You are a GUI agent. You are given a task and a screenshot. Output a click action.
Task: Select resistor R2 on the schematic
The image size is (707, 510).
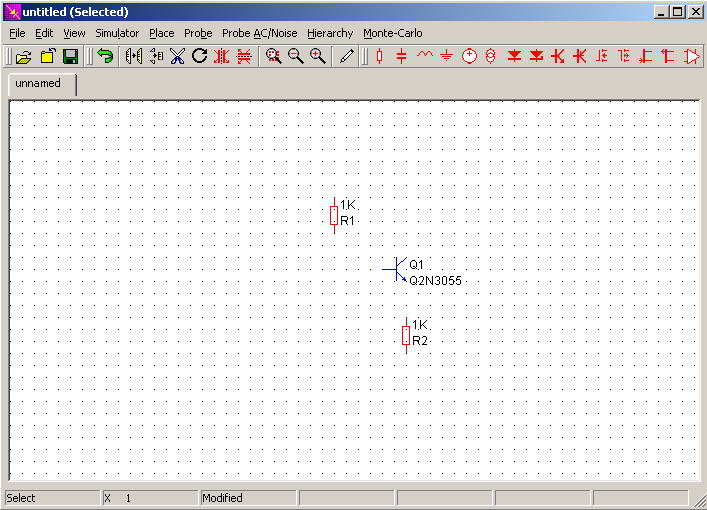(x=406, y=335)
